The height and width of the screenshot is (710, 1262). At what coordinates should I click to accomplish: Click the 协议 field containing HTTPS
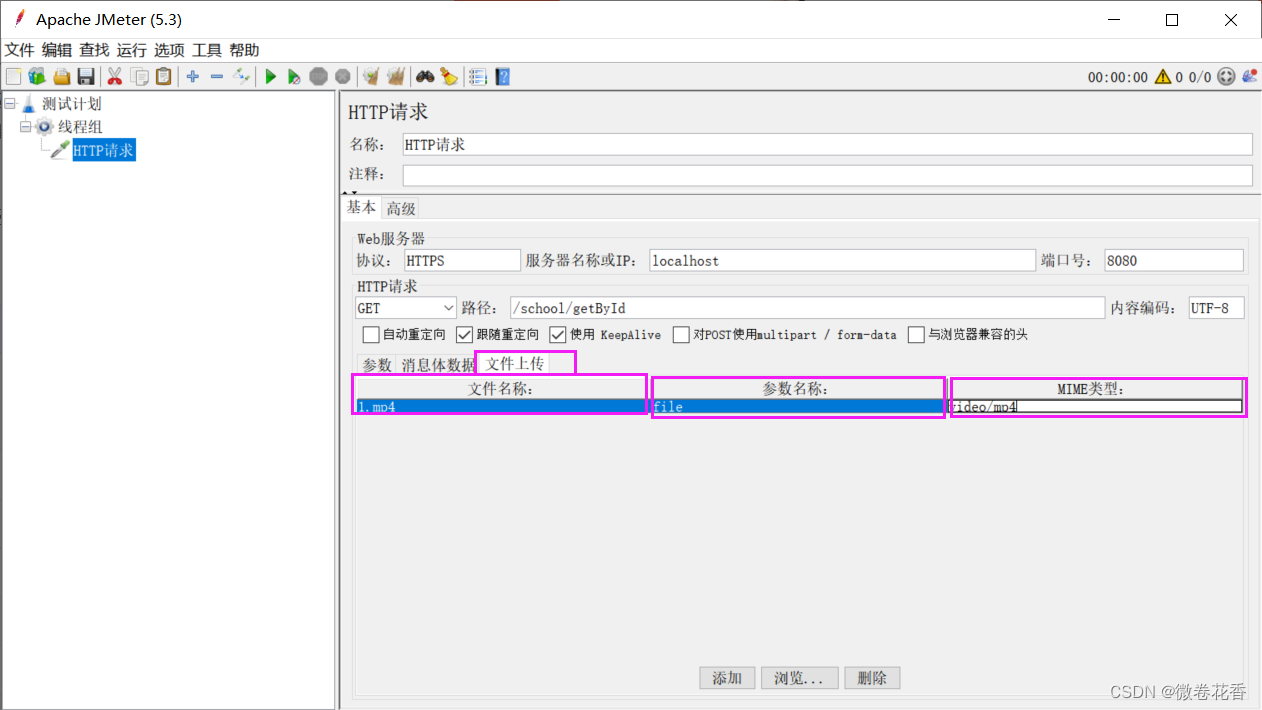463,260
